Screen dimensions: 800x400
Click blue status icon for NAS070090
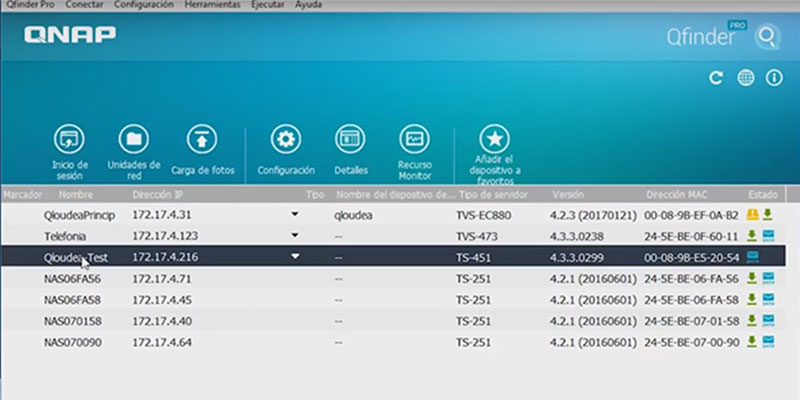point(768,342)
